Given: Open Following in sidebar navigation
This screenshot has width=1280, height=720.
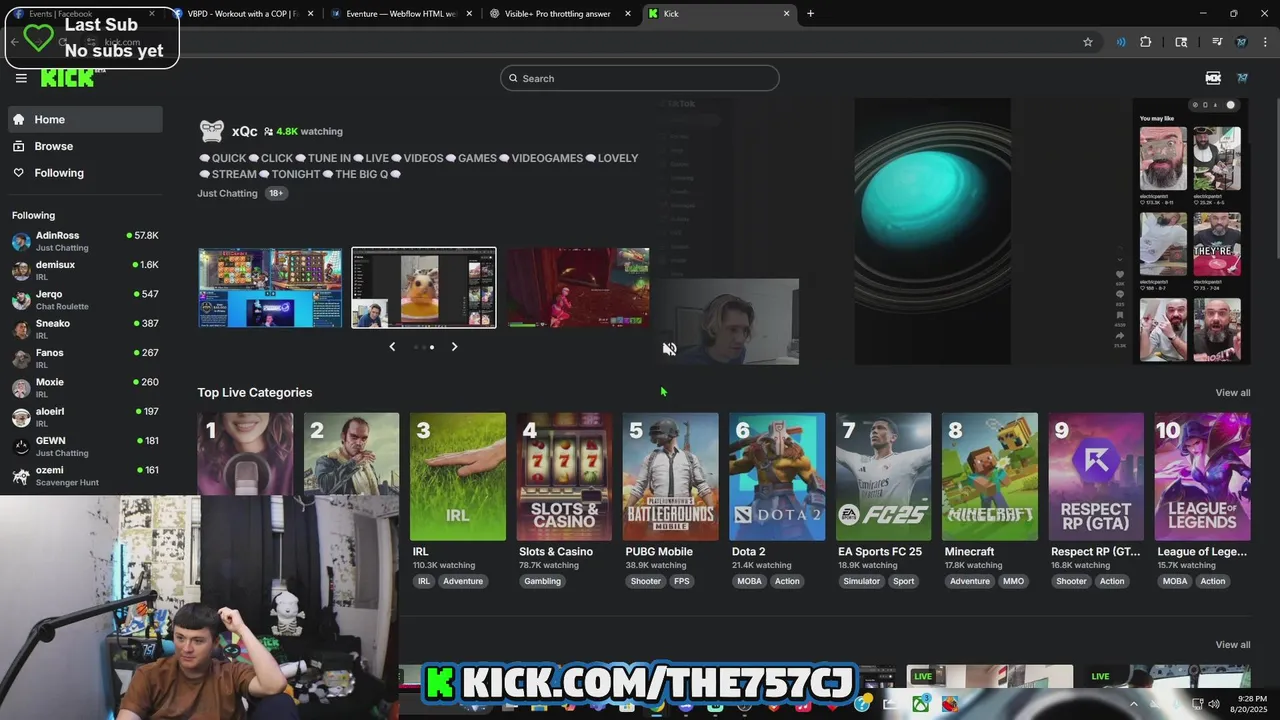Looking at the screenshot, I should 85,173.
